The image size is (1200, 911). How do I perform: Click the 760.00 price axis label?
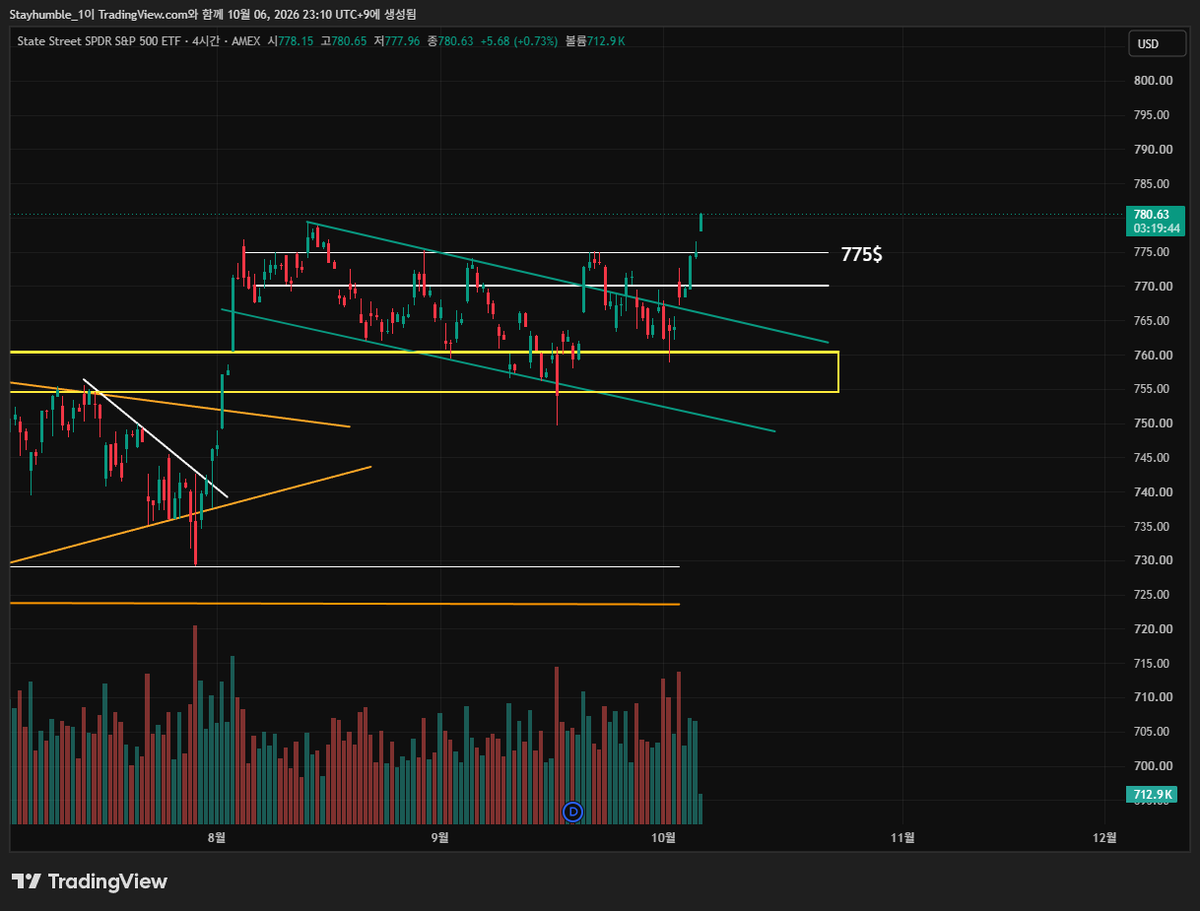coord(1153,355)
